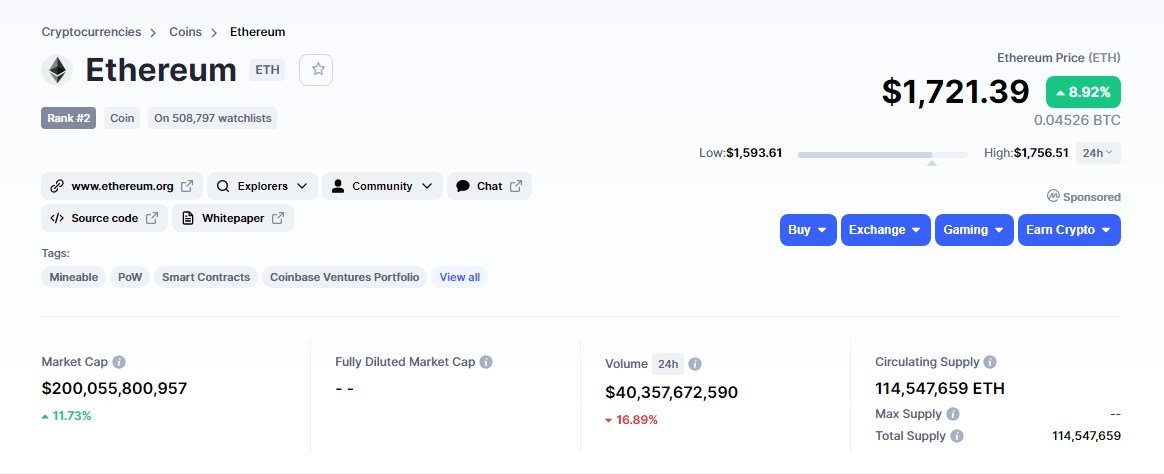Open info icon next to Volume 24h
The width and height of the screenshot is (1164, 474).
pos(695,364)
